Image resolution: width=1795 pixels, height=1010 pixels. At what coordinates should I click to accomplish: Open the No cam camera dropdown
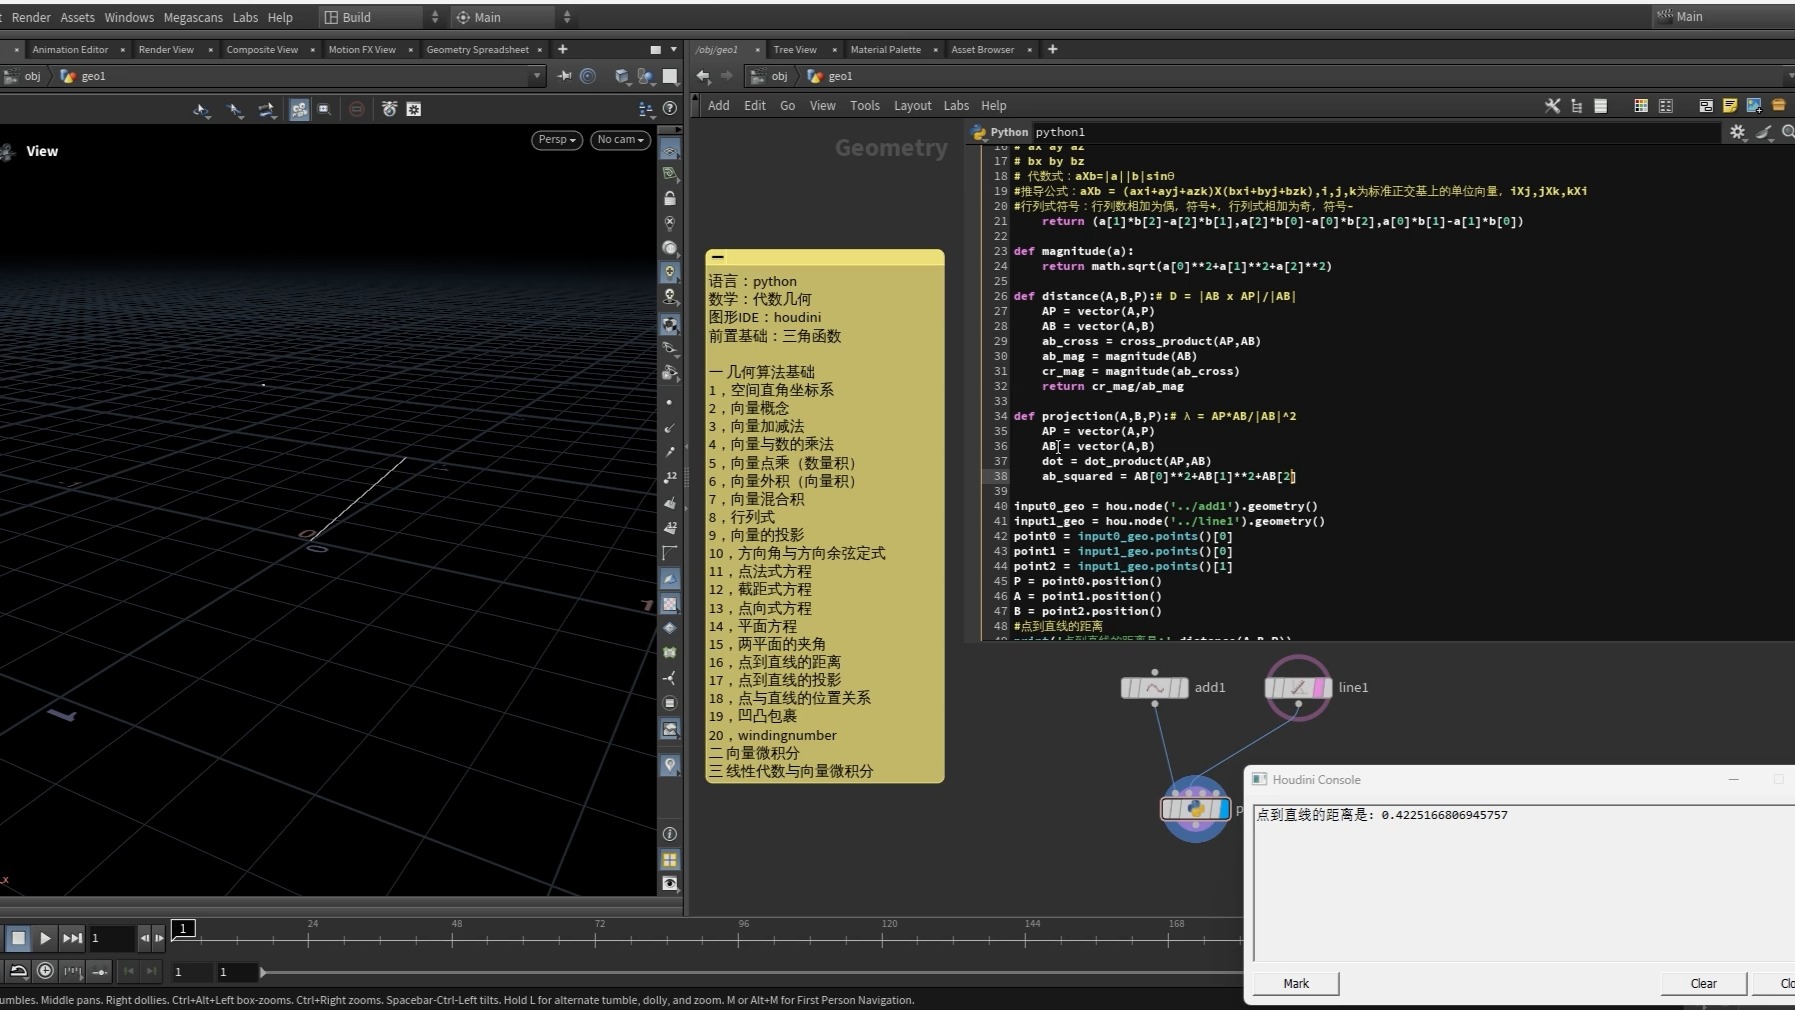(620, 140)
